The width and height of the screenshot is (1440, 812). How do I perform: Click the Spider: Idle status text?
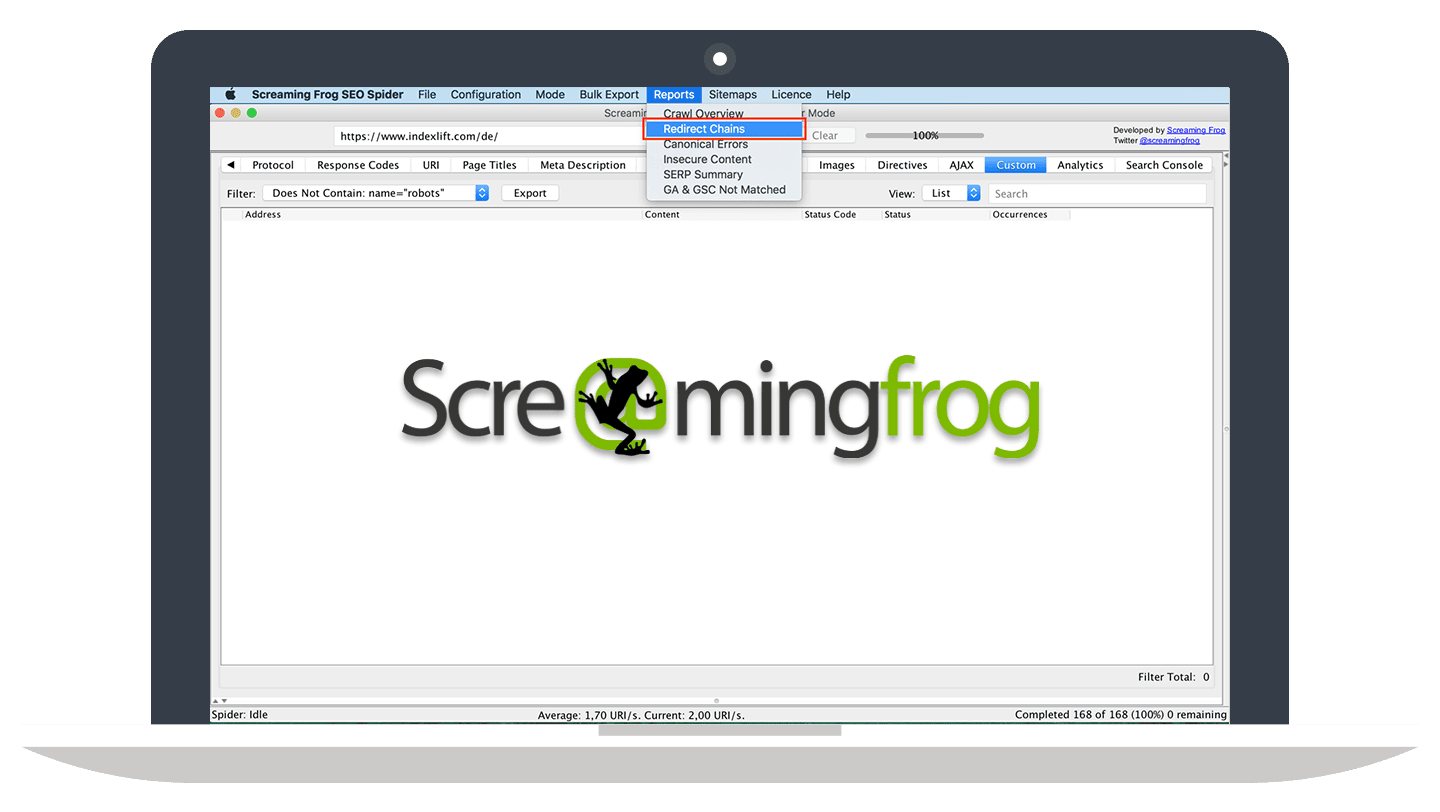[240, 715]
